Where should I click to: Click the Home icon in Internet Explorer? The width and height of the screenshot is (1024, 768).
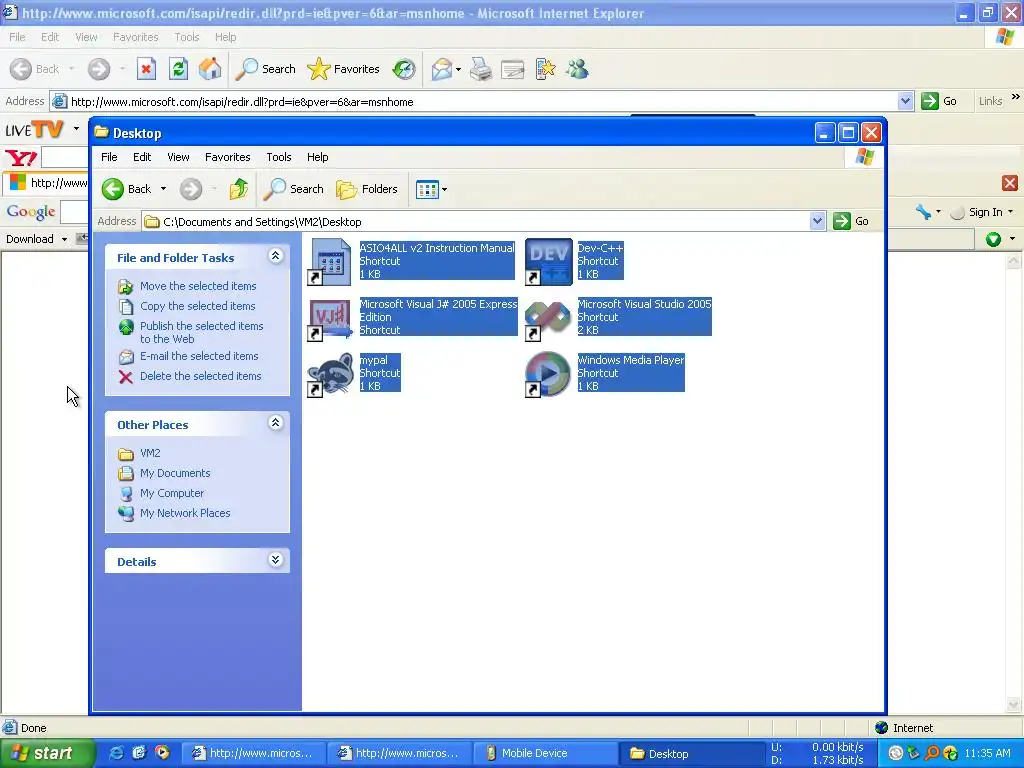click(x=210, y=69)
